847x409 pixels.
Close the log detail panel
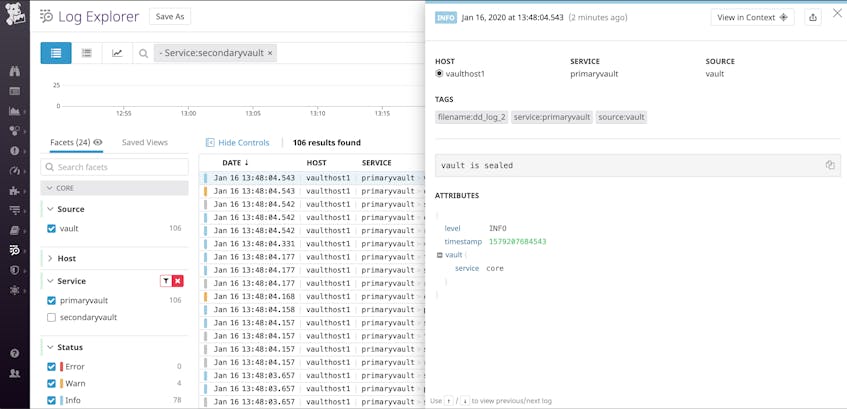(837, 13)
